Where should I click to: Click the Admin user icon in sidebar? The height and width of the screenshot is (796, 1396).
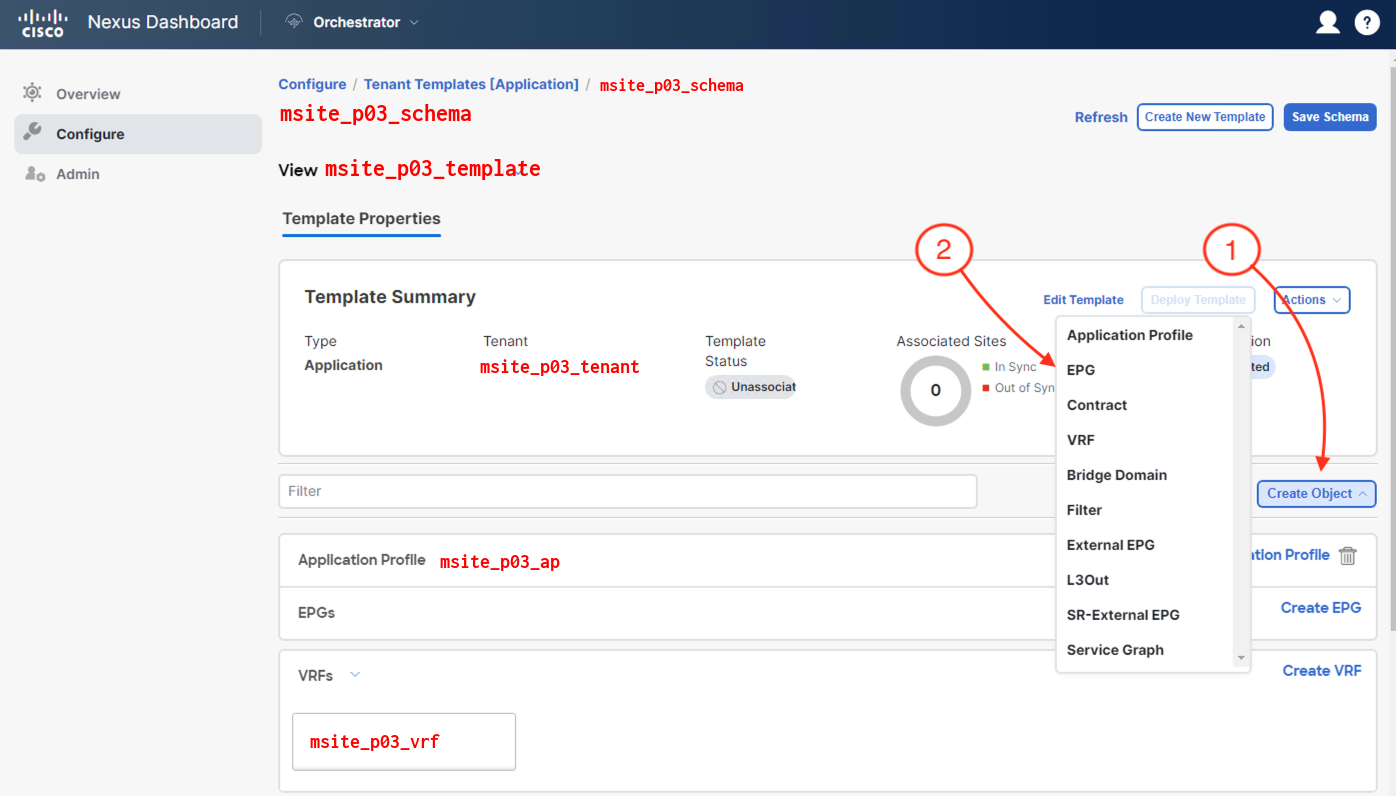[x=34, y=174]
